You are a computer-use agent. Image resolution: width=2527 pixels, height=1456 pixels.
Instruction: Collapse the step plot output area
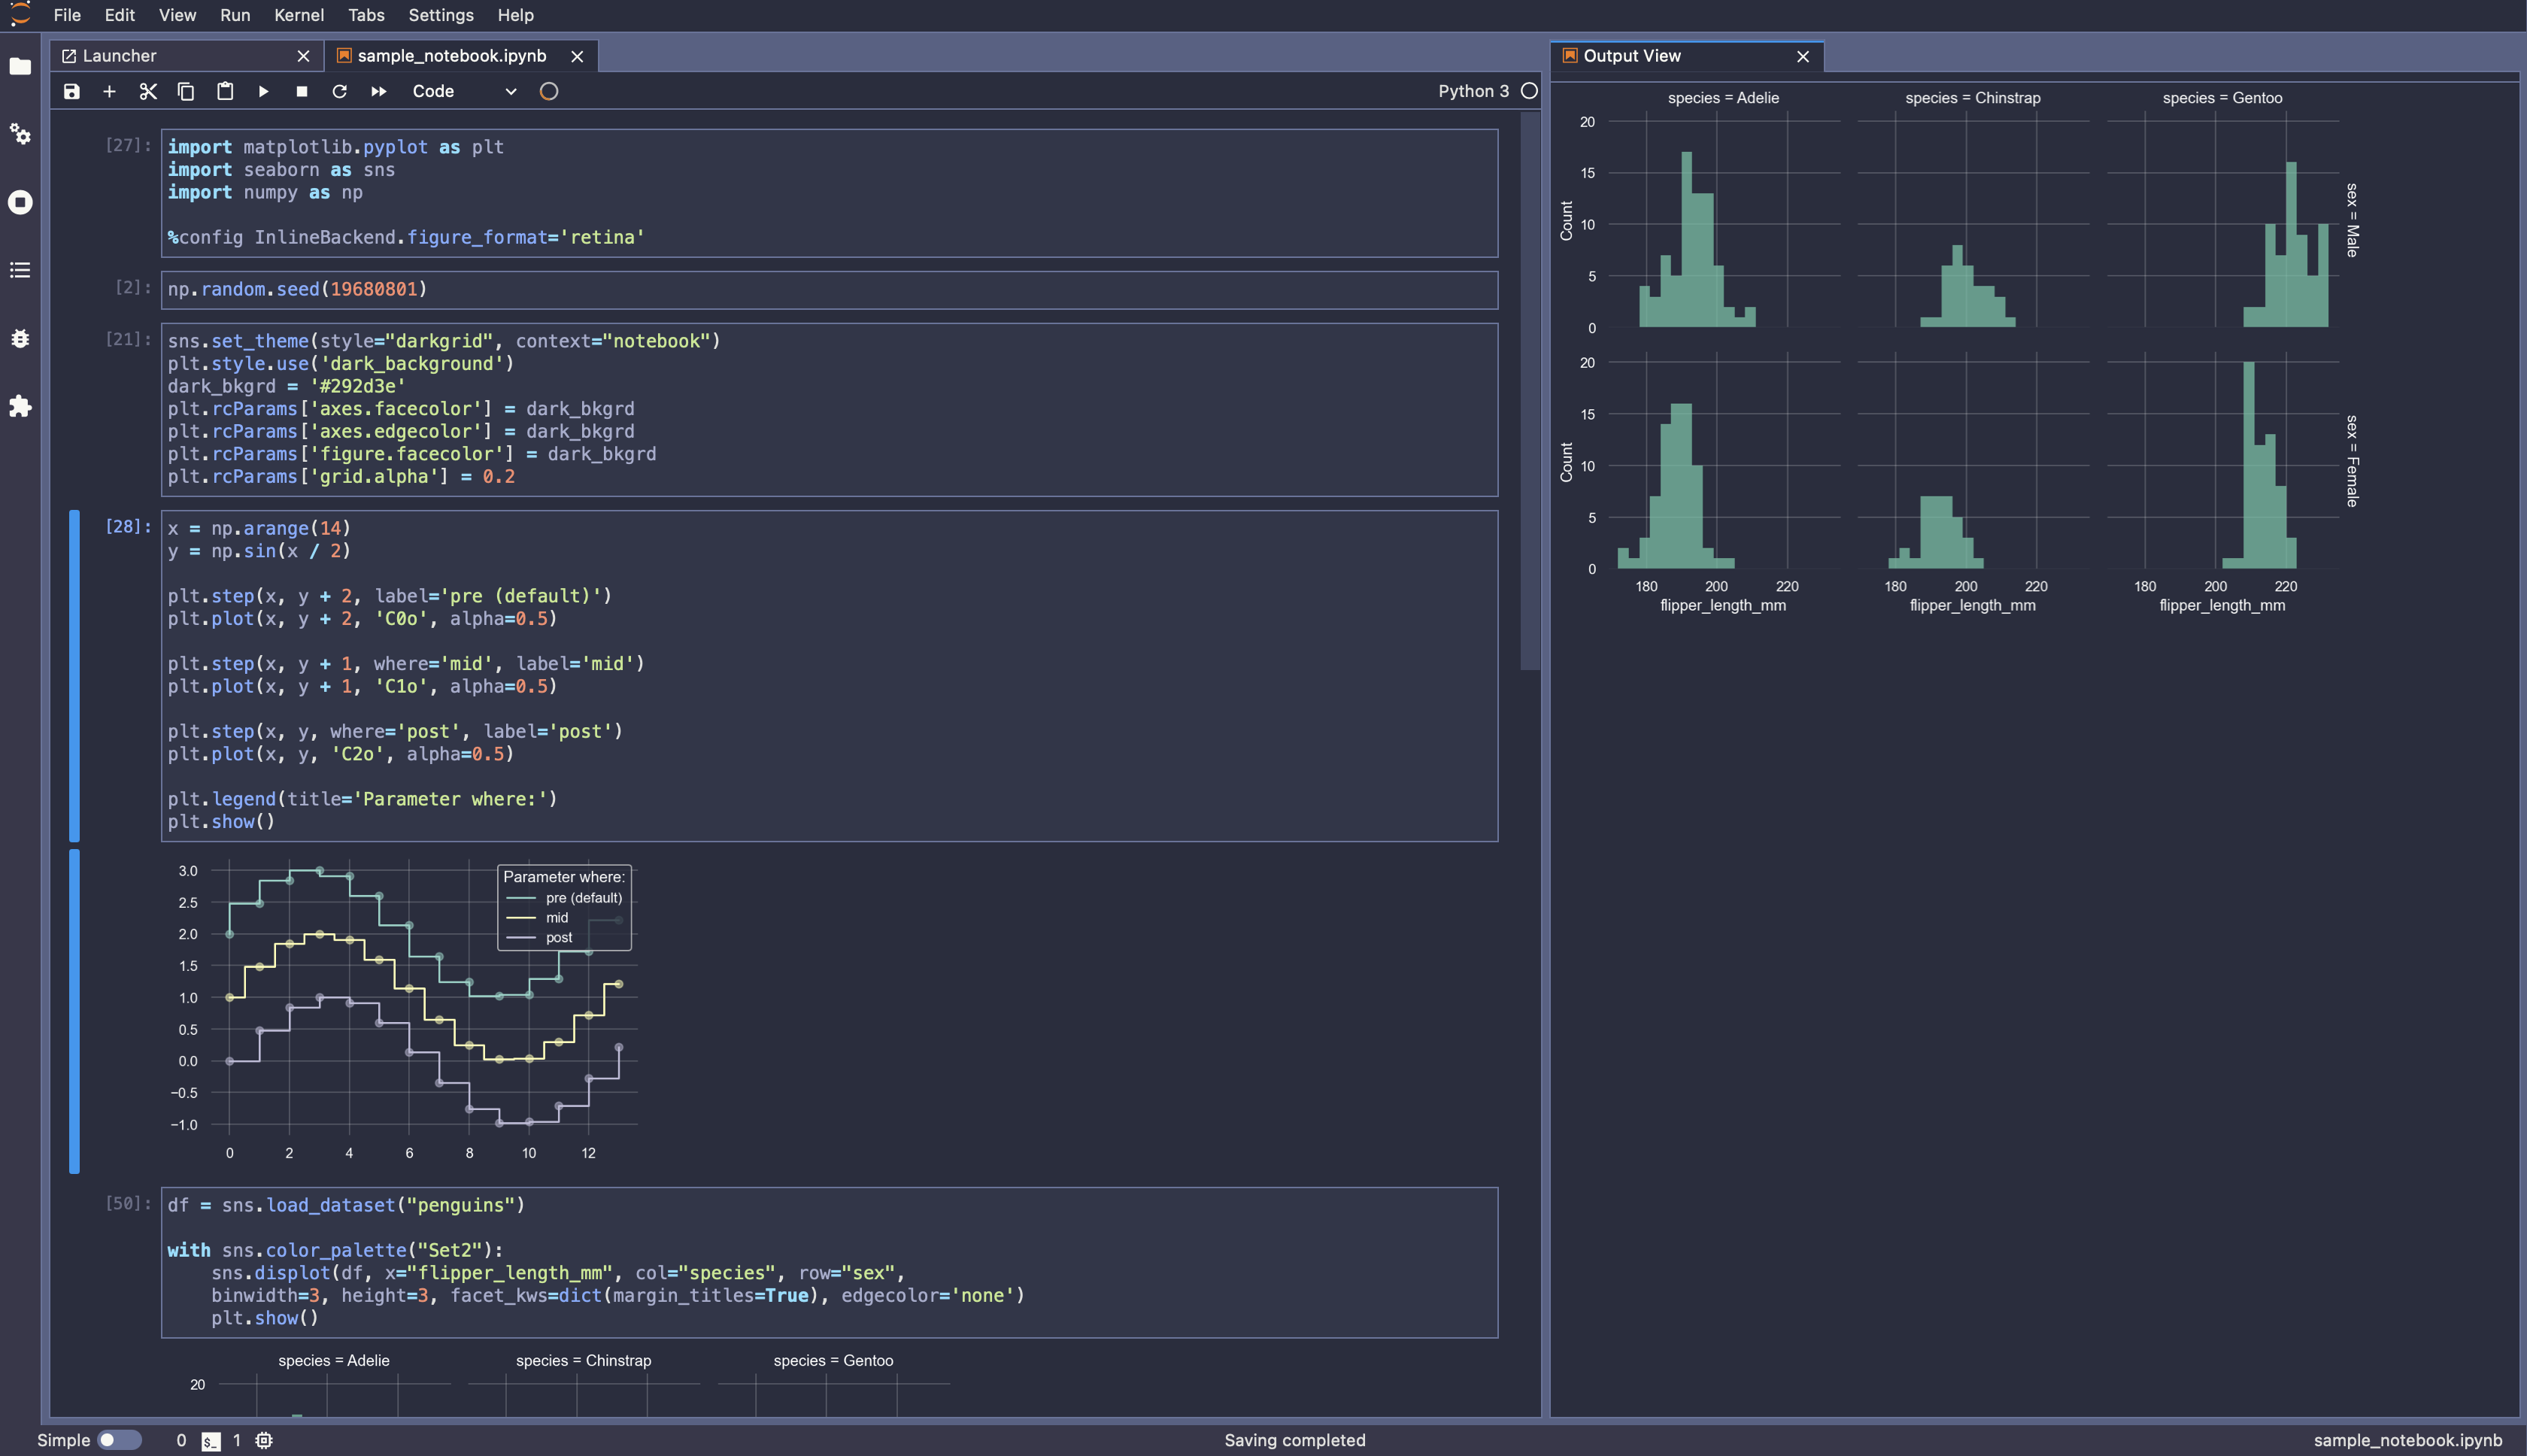(74, 1010)
